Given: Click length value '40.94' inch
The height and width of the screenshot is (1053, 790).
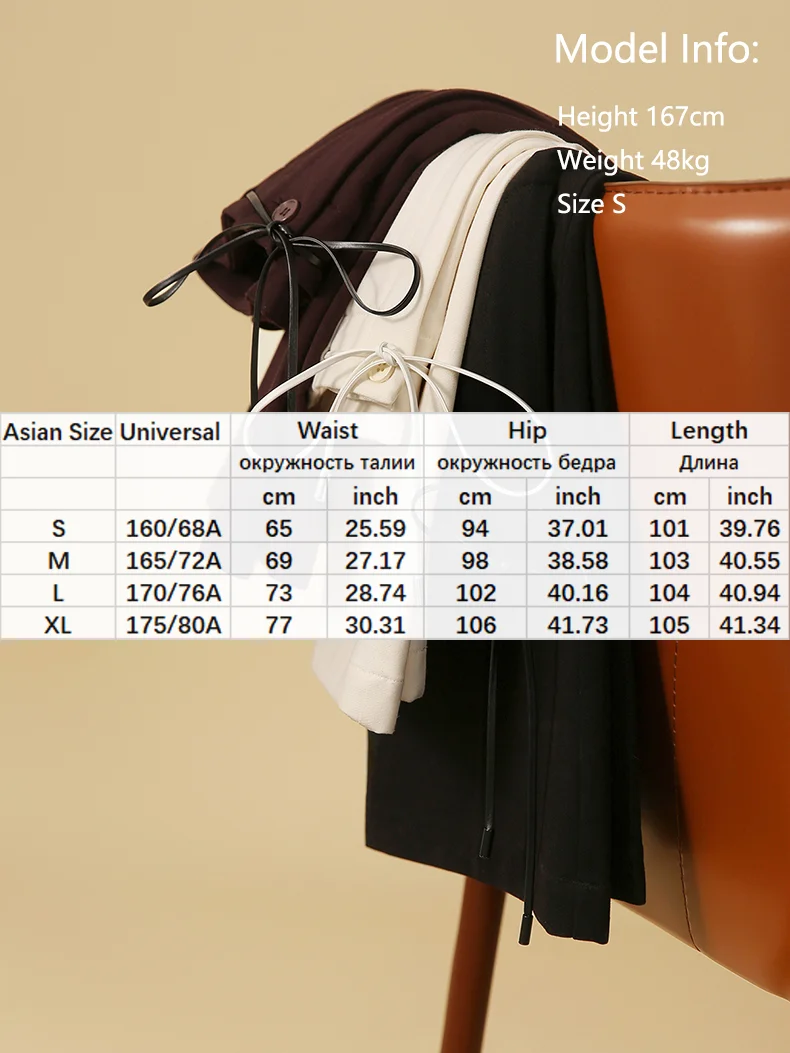Looking at the screenshot, I should pos(750,593).
